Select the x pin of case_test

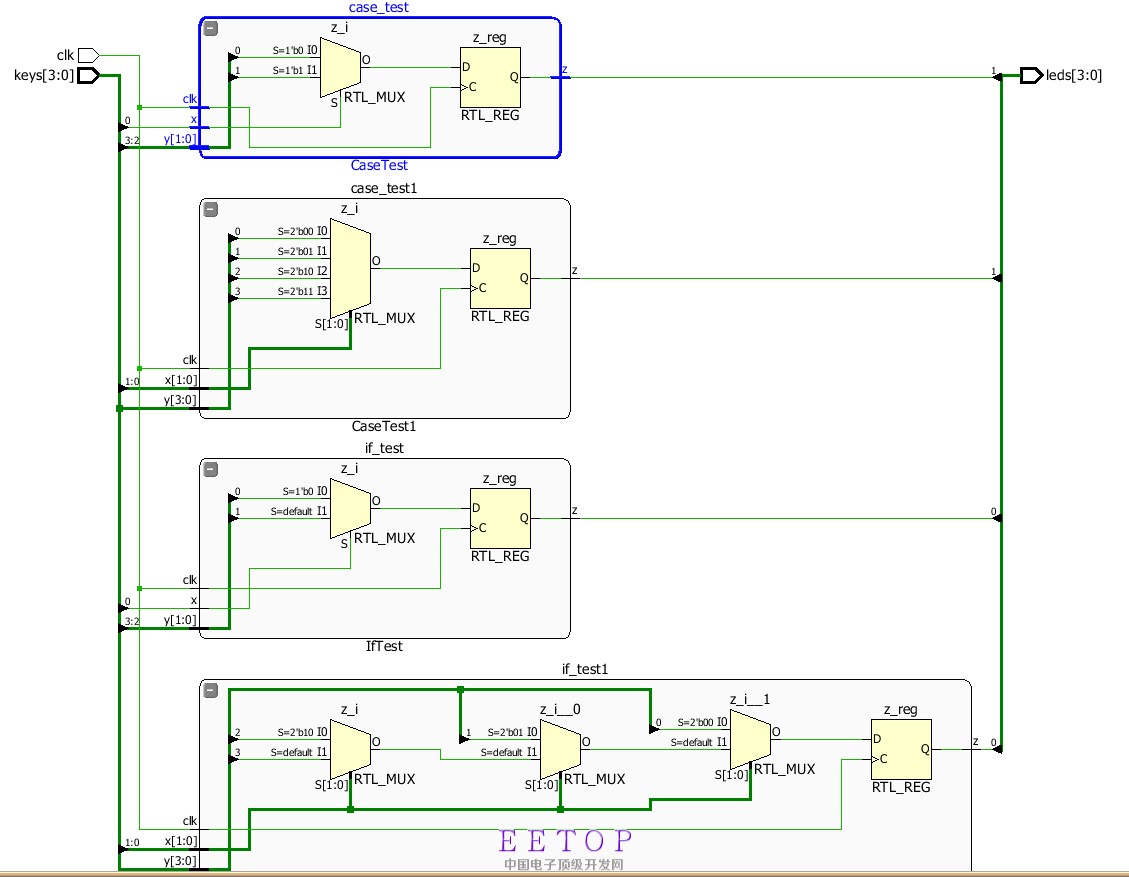194,120
